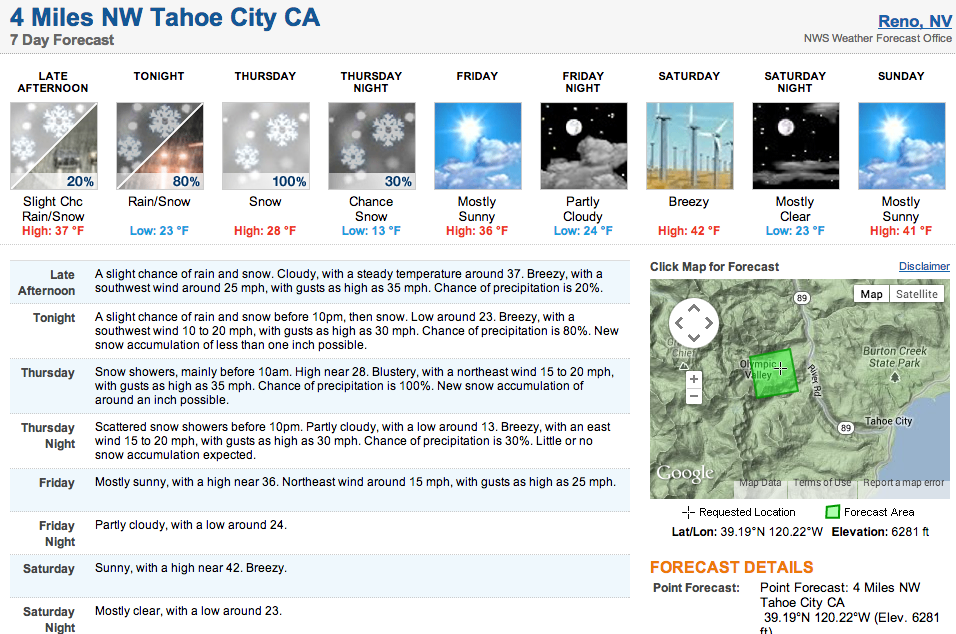The height and width of the screenshot is (634, 956).
Task: Zoom out on the map
Action: [693, 396]
